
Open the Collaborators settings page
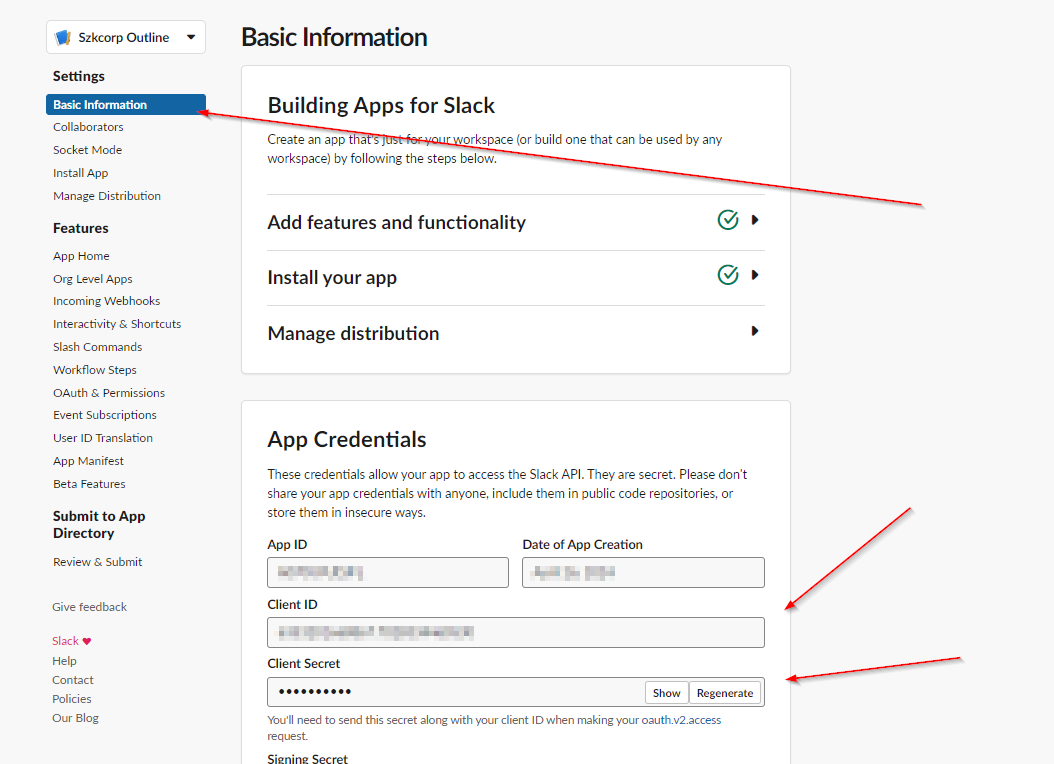coord(88,127)
